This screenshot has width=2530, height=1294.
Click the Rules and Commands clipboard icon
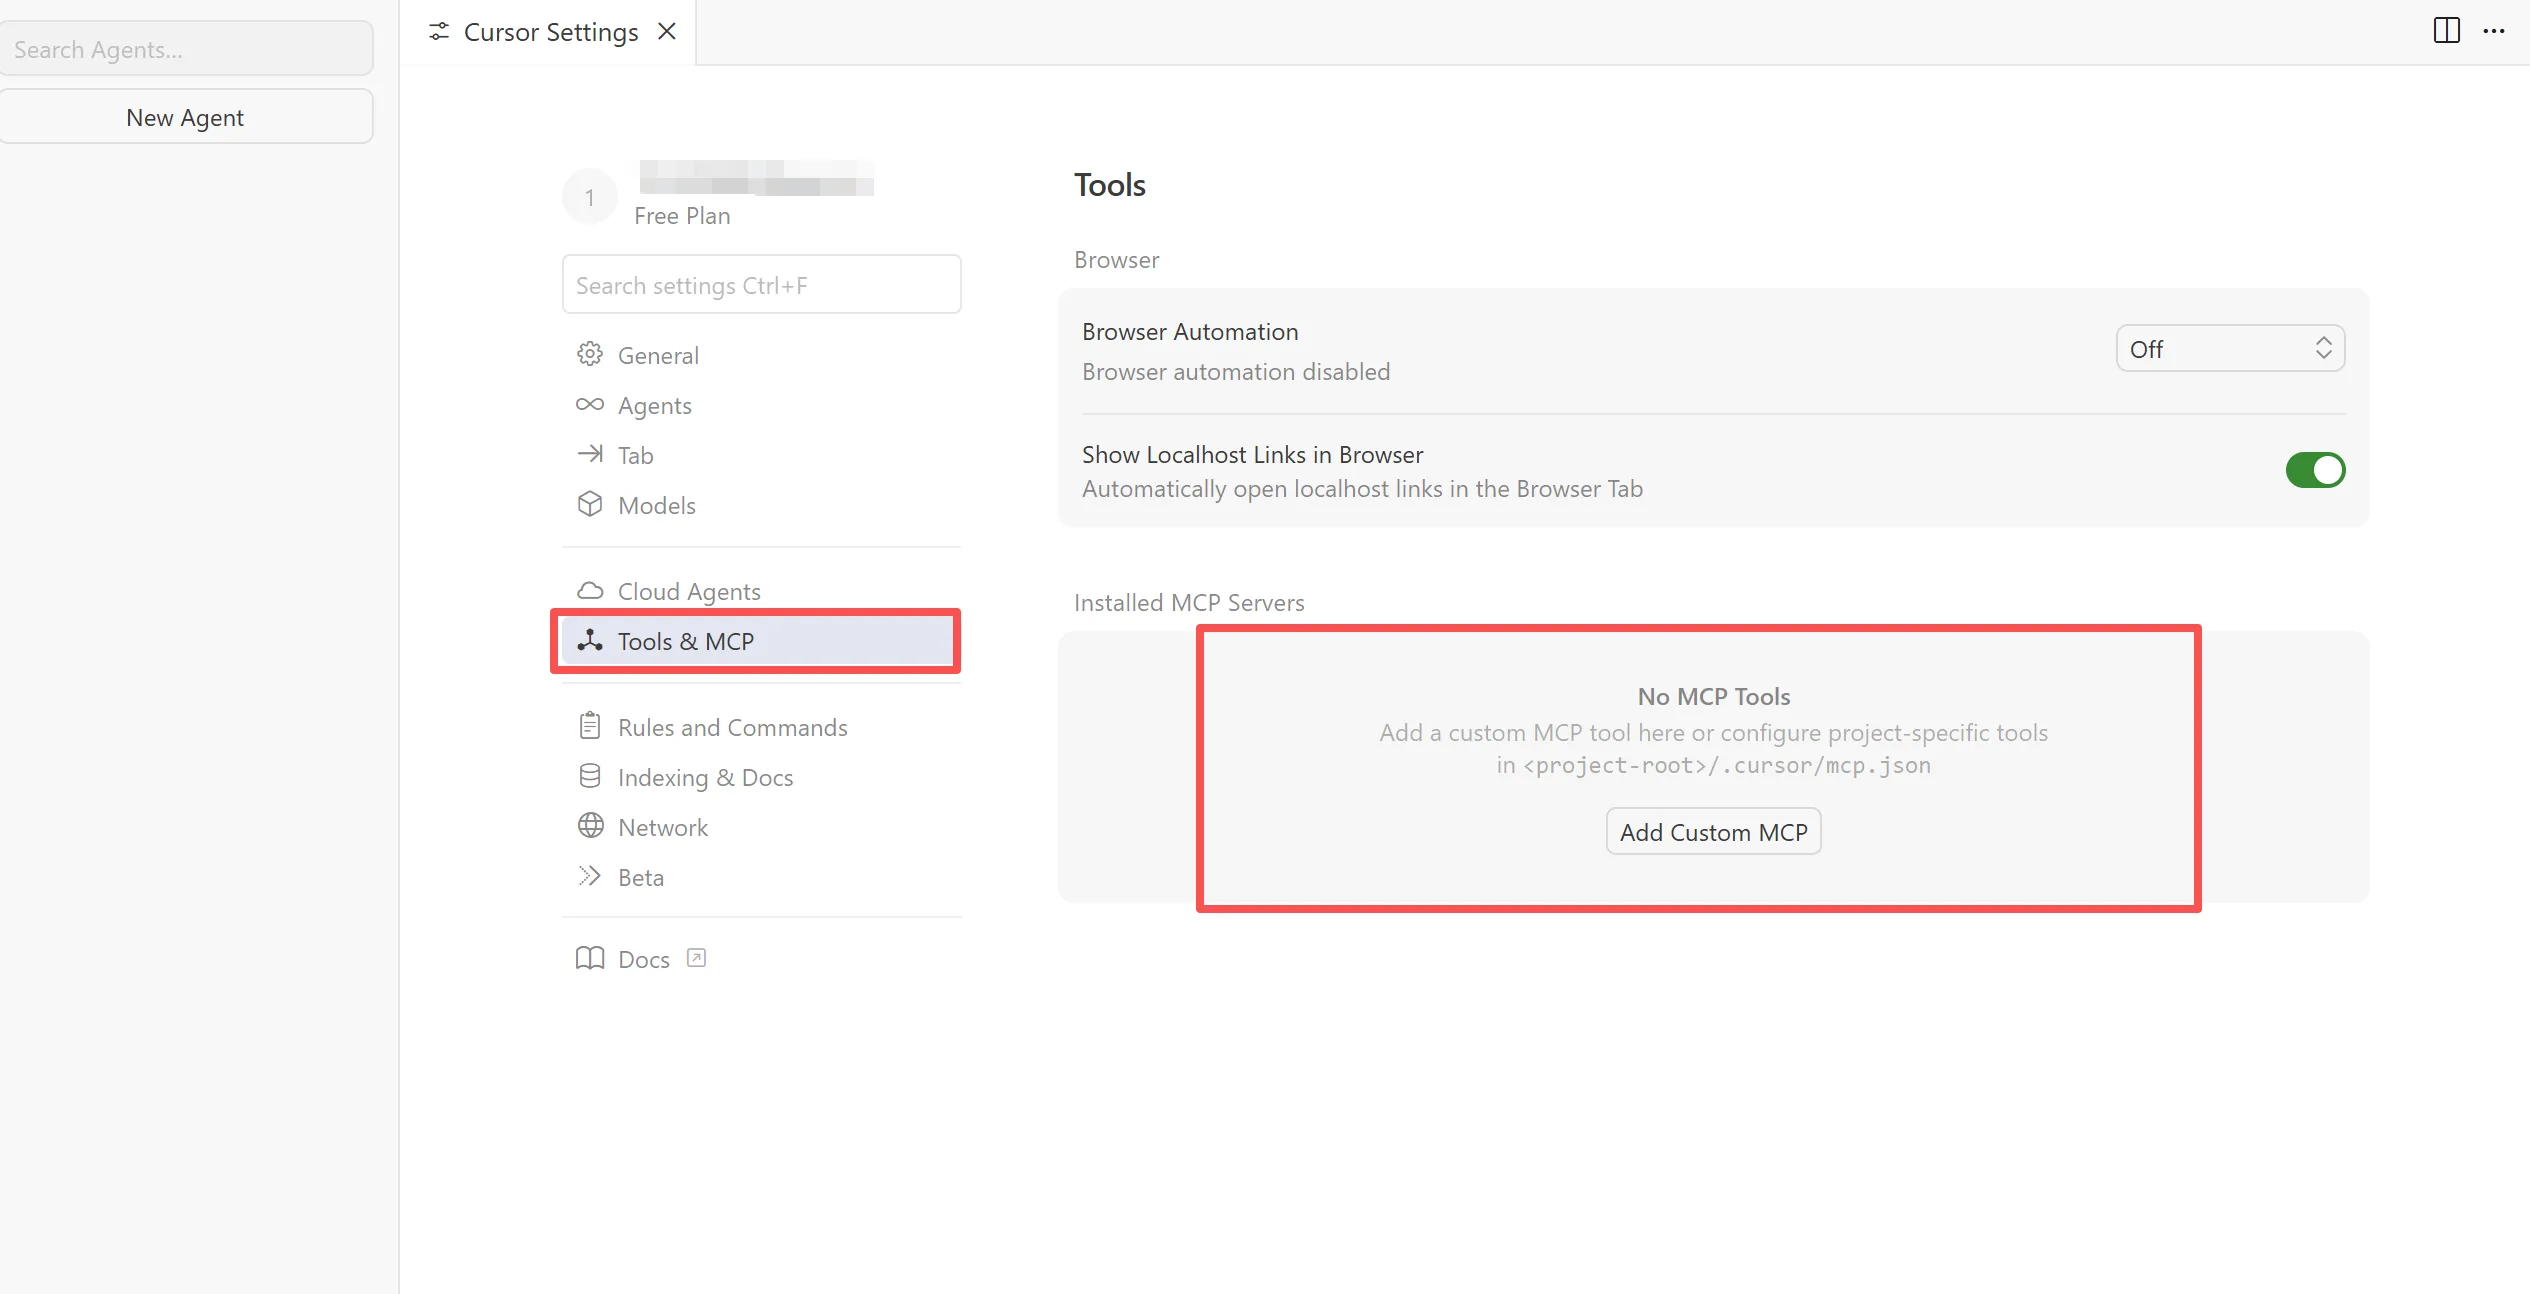click(590, 726)
